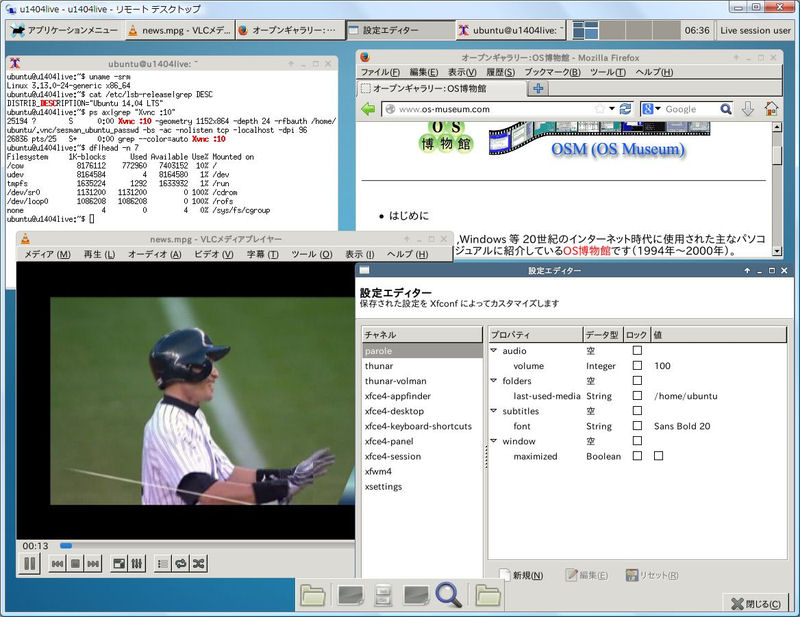
Task: Open the application menu in panel
Action: click(x=64, y=30)
